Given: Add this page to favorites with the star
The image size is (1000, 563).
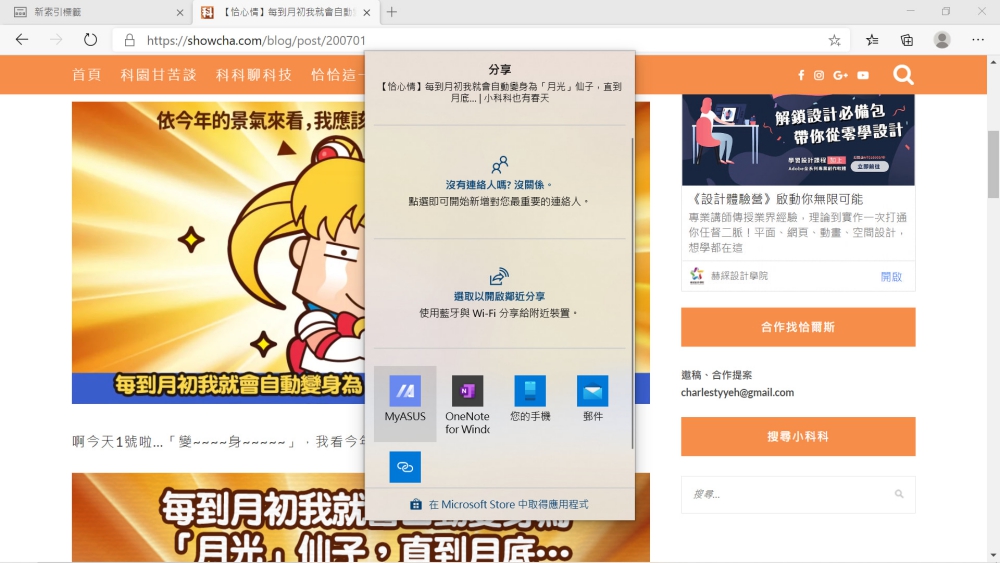Looking at the screenshot, I should click(834, 40).
